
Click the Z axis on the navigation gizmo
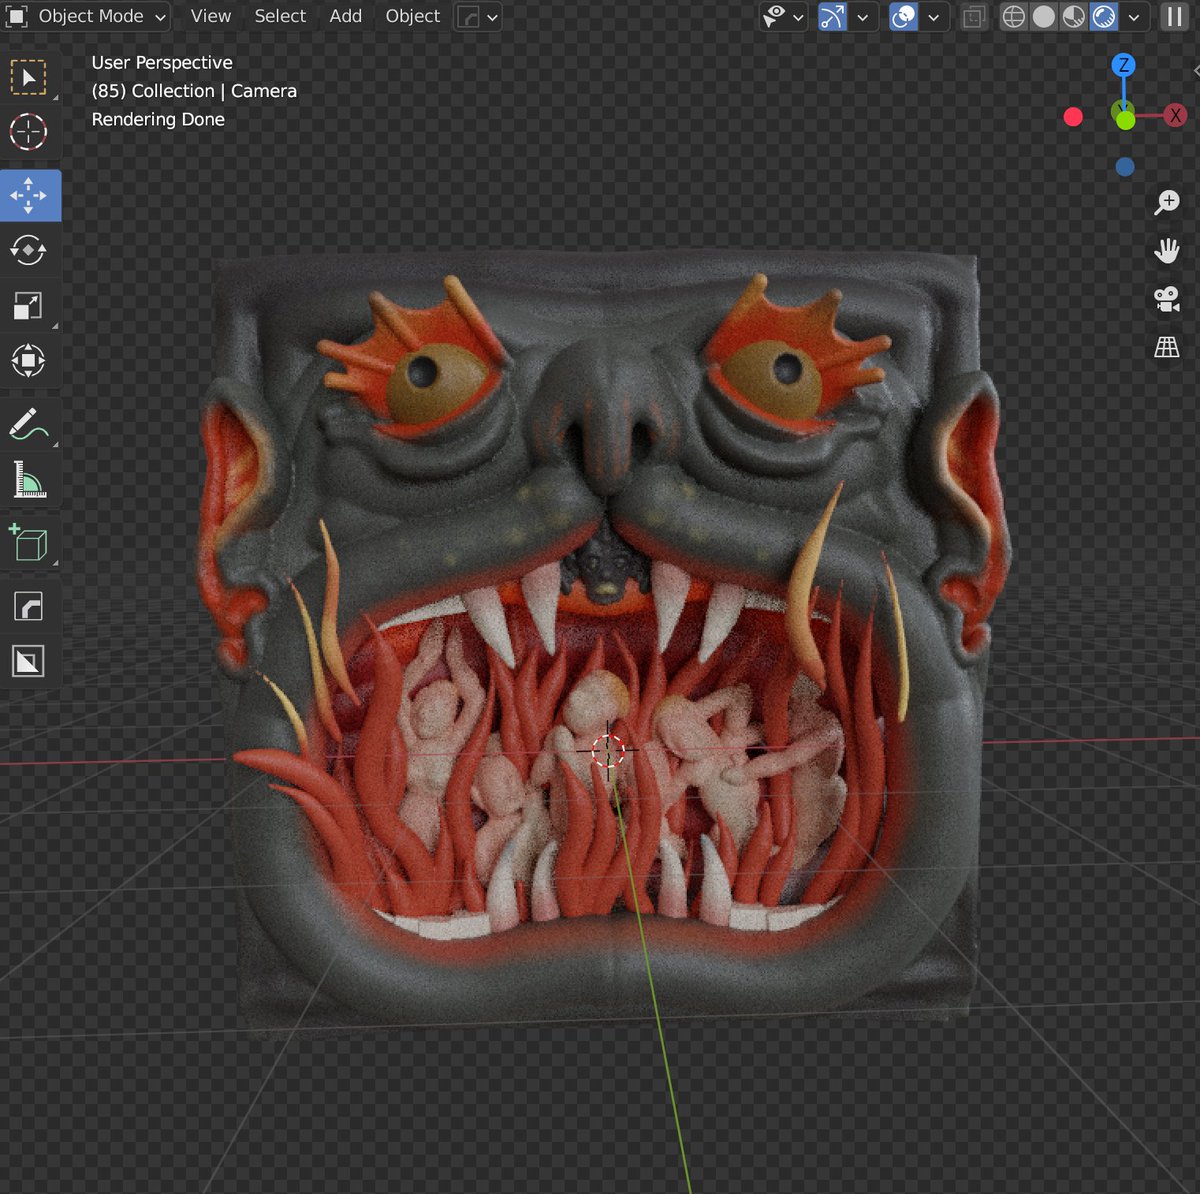1124,65
